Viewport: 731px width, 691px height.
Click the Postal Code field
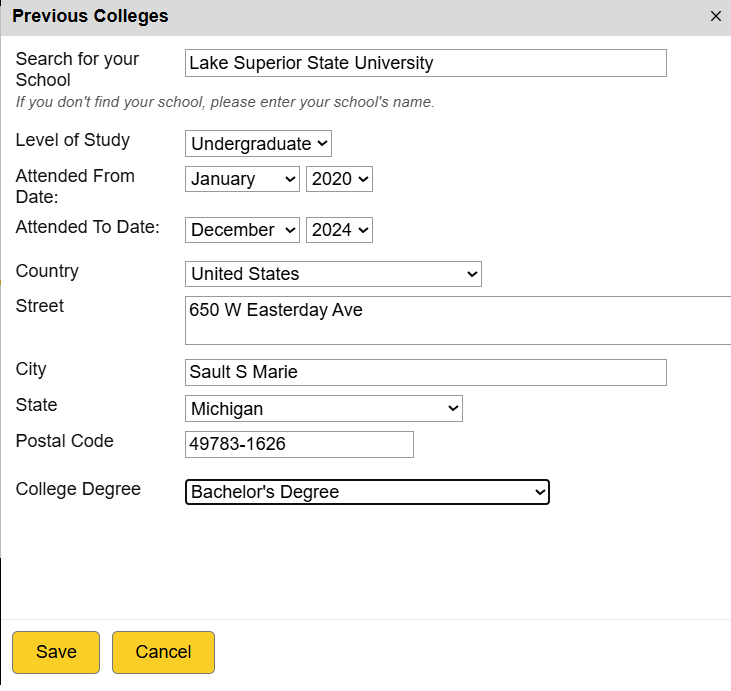click(x=299, y=444)
